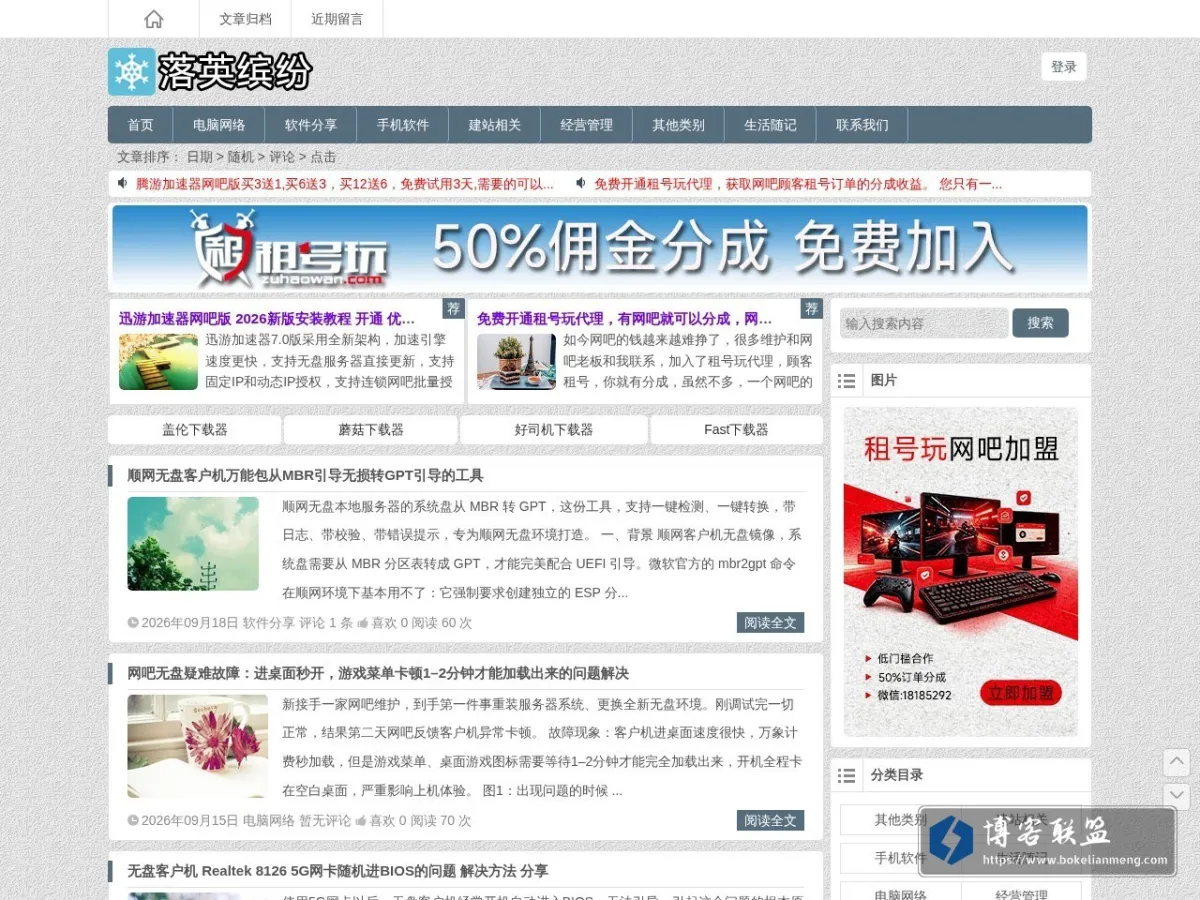The image size is (1200, 900).
Task: Click the 租号玩 50%佣金分成 banner
Action: coord(600,248)
